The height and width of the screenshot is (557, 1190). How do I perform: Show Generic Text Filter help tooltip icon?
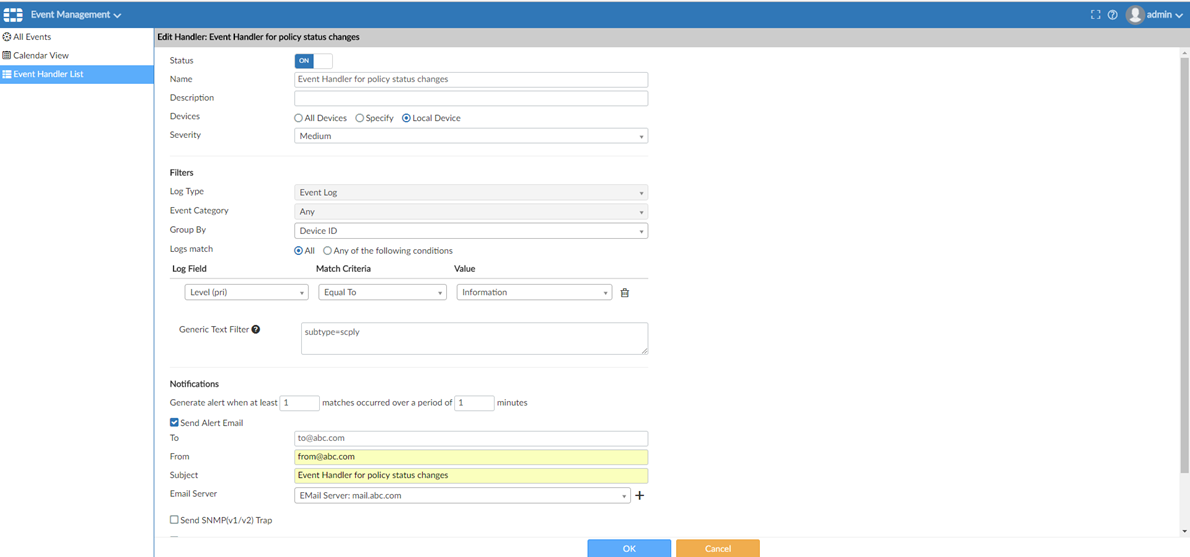point(256,329)
